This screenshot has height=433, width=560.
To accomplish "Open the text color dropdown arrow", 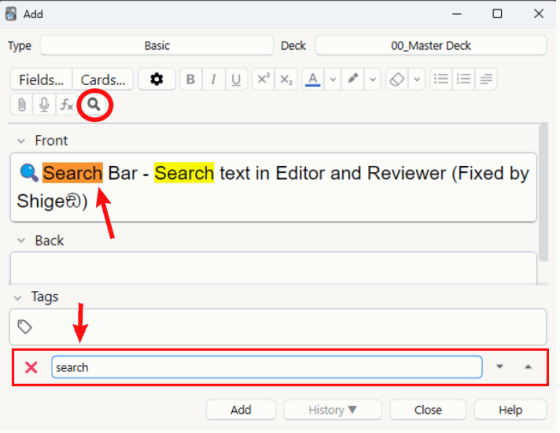I will (x=332, y=79).
